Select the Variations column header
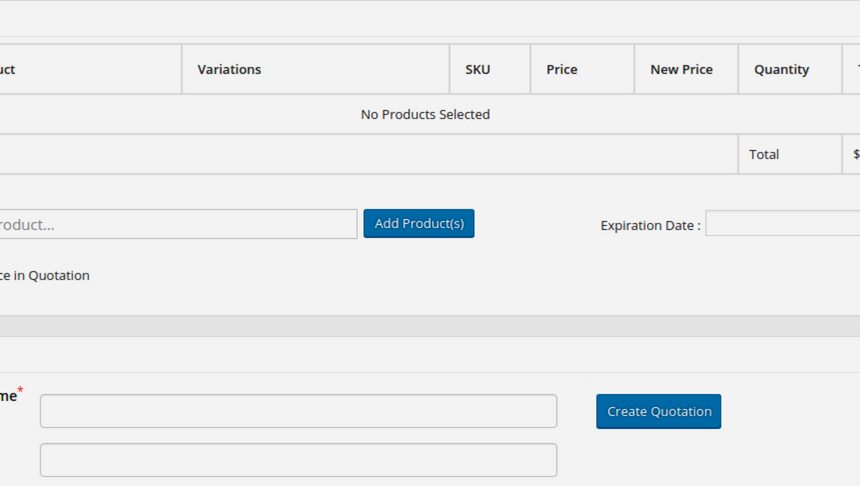The width and height of the screenshot is (860, 486). (315, 70)
